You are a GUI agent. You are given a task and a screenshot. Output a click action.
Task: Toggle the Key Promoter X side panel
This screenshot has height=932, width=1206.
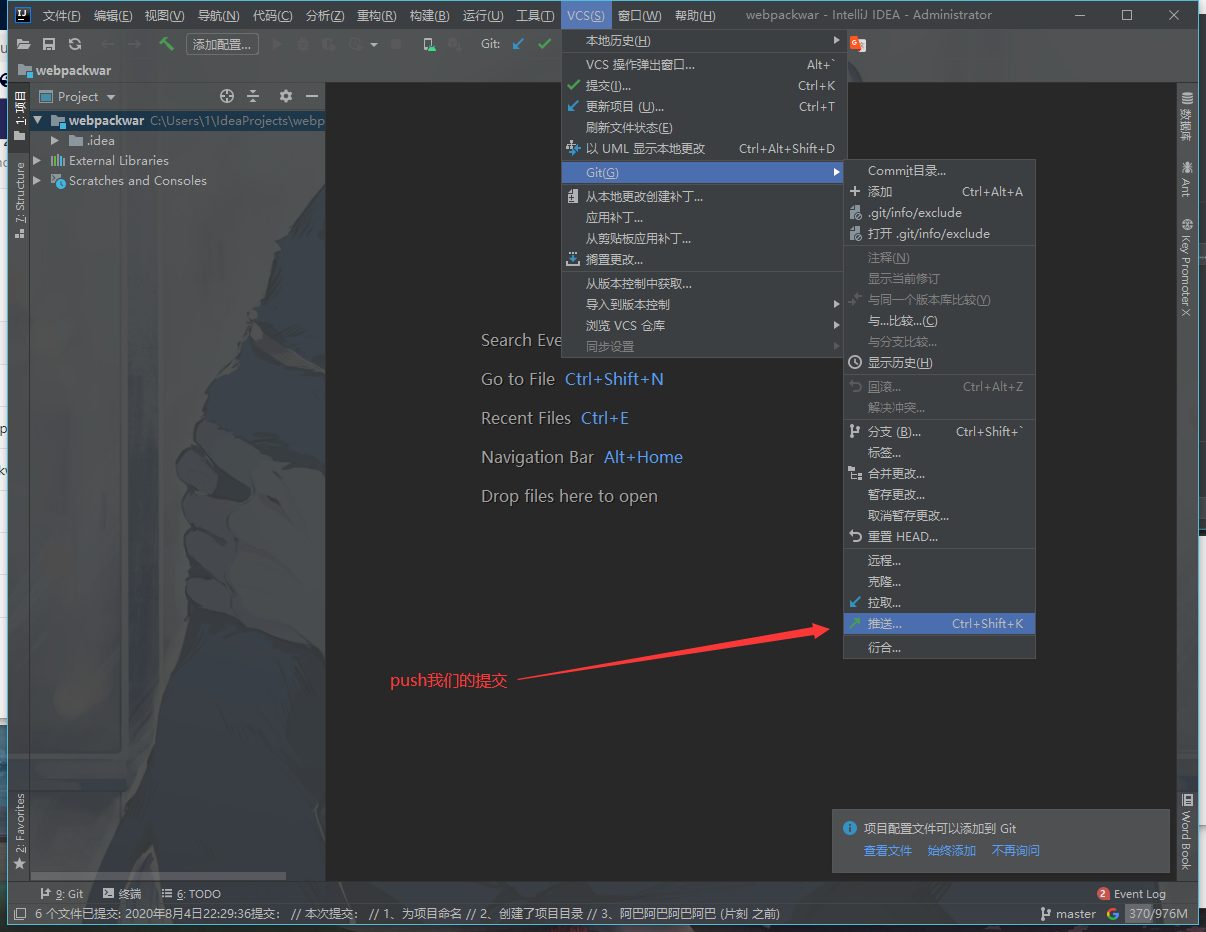click(1186, 268)
